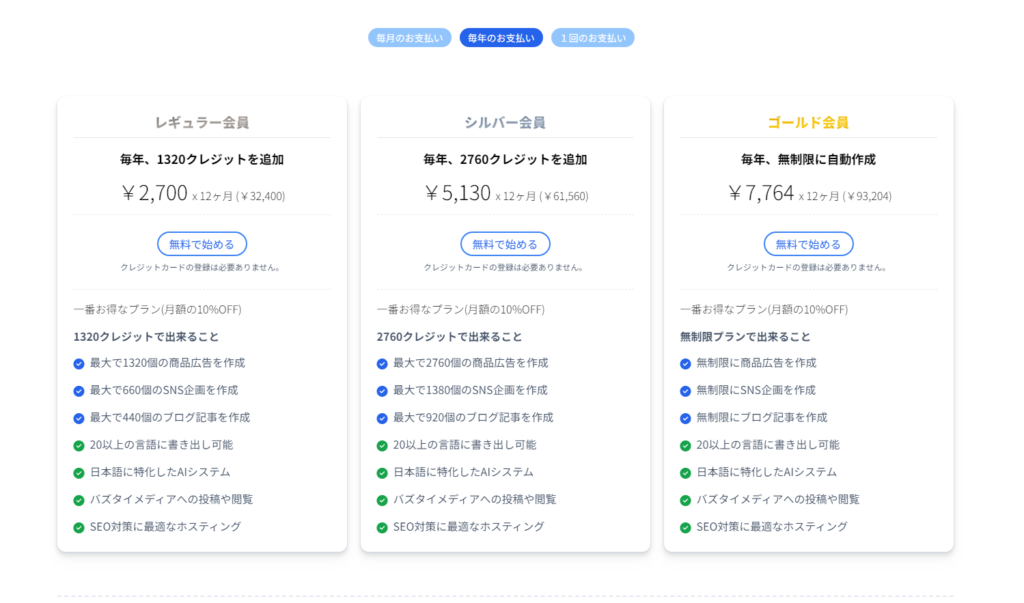Click green check for 日本語に特化したAIシステム in ゴールド会員
Viewport: 1024px width, 603px height.
tap(685, 473)
